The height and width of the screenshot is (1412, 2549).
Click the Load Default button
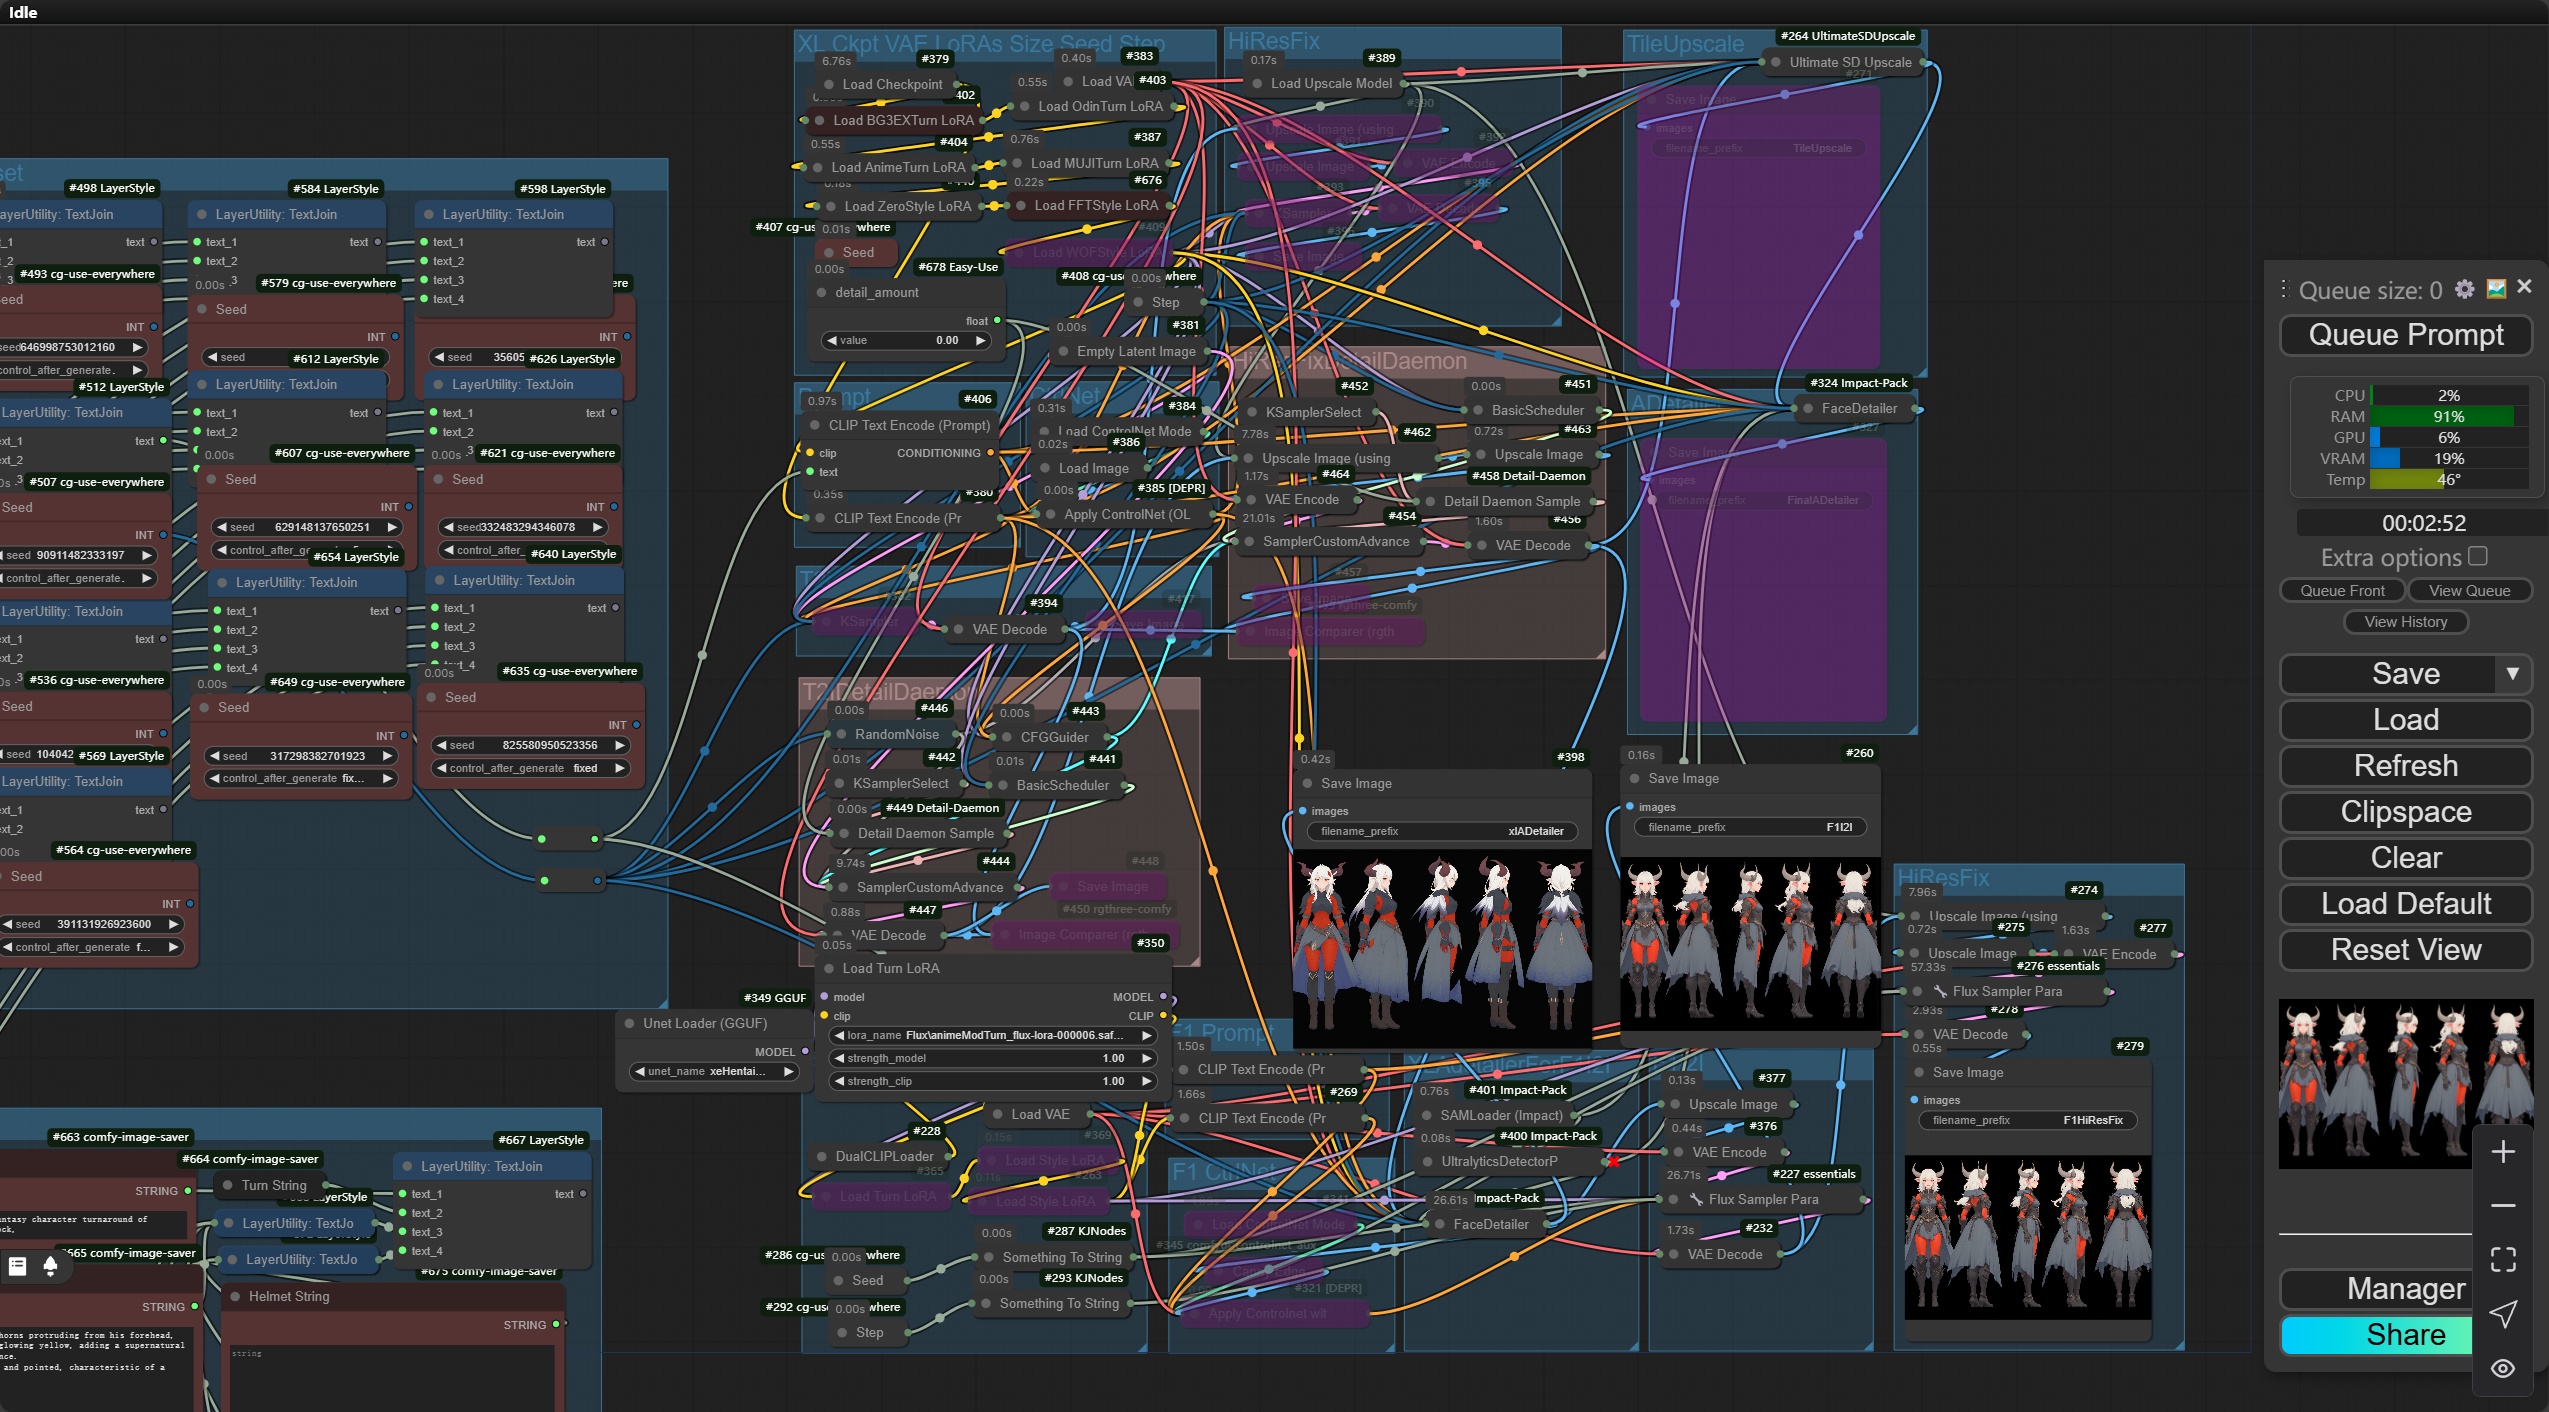click(2405, 904)
